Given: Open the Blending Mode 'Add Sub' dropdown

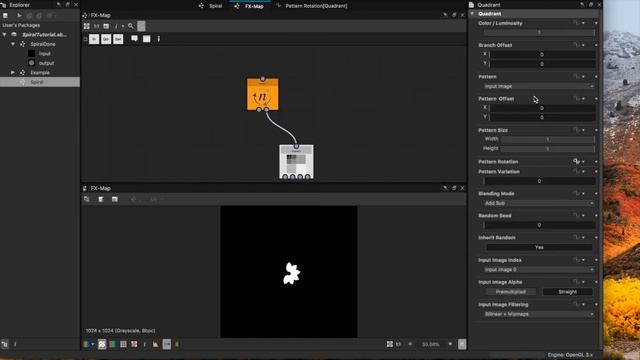Looking at the screenshot, I should tap(539, 203).
